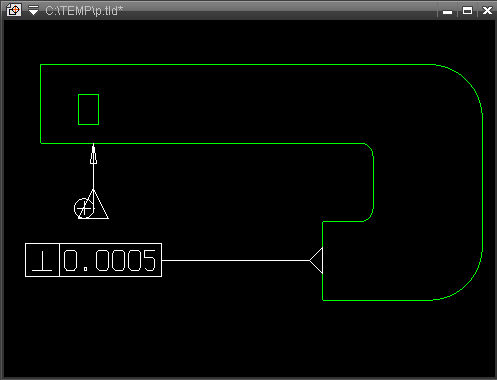The image size is (497, 380).
Task: Click the vertical line connecting arrow to datum
Action: pyautogui.click(x=93, y=177)
